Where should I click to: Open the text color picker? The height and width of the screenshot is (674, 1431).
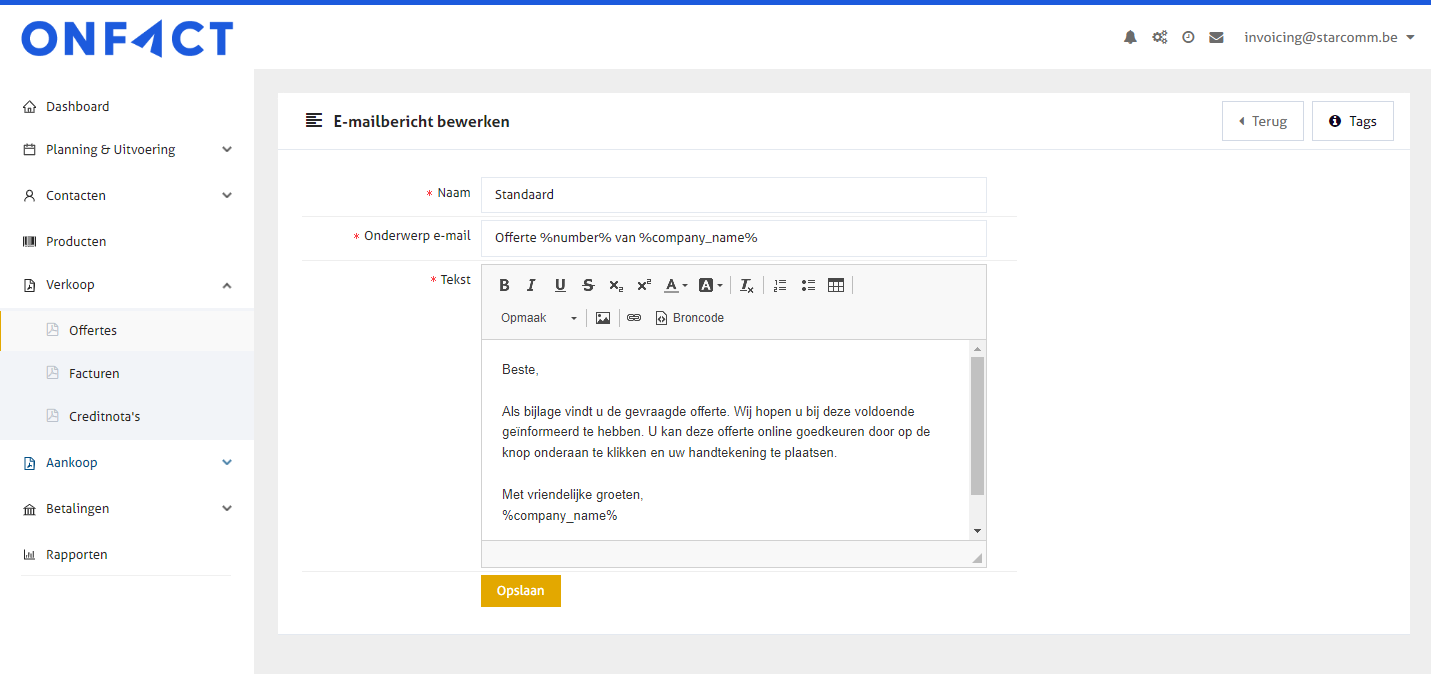pos(676,285)
